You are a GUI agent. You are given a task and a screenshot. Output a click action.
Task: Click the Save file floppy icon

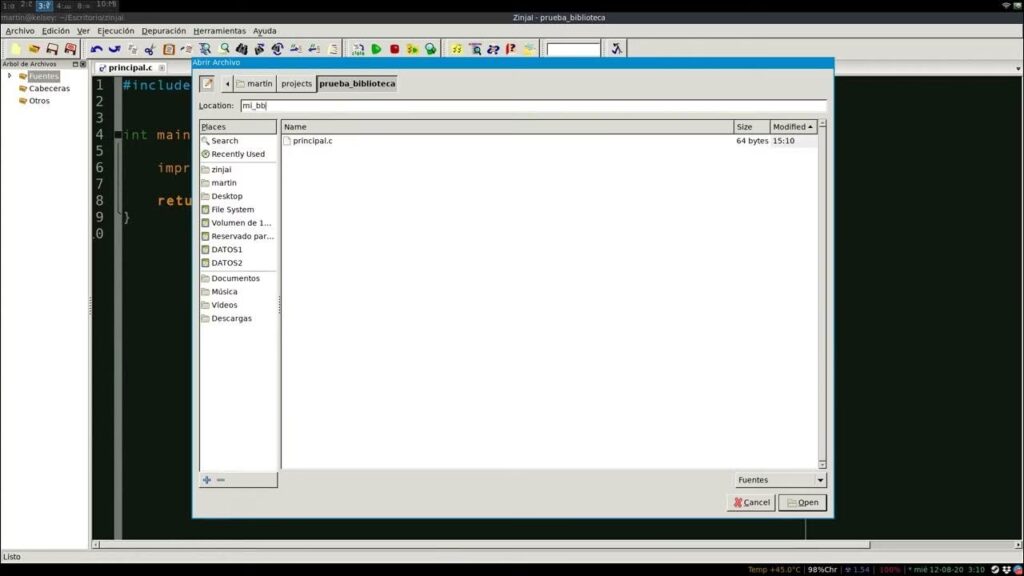pyautogui.click(x=52, y=48)
